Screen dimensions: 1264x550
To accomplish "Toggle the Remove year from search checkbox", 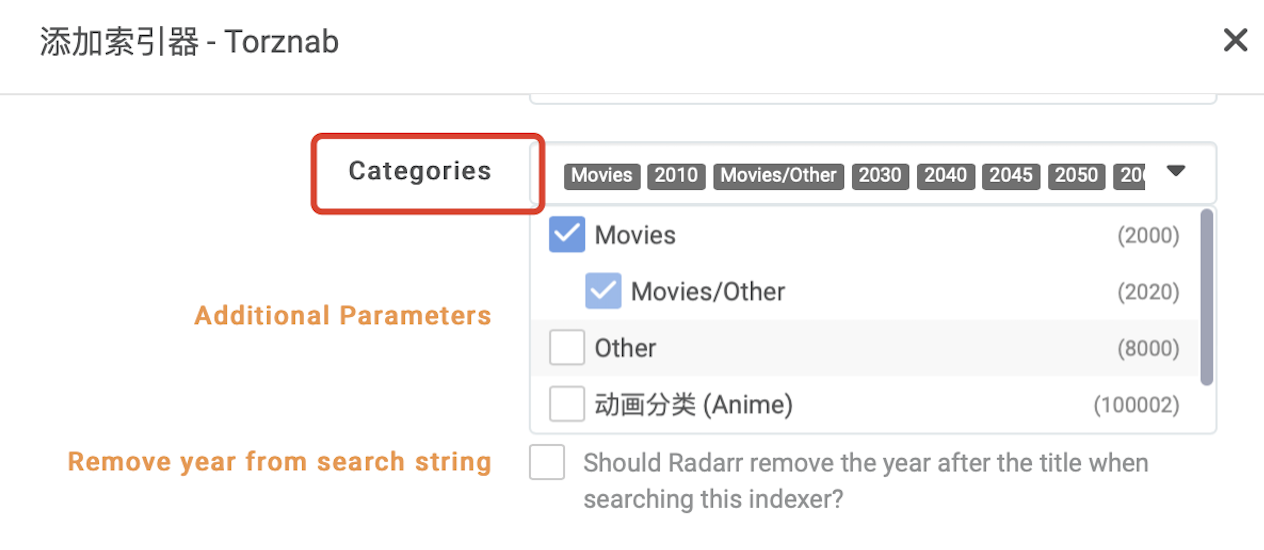I will [547, 462].
